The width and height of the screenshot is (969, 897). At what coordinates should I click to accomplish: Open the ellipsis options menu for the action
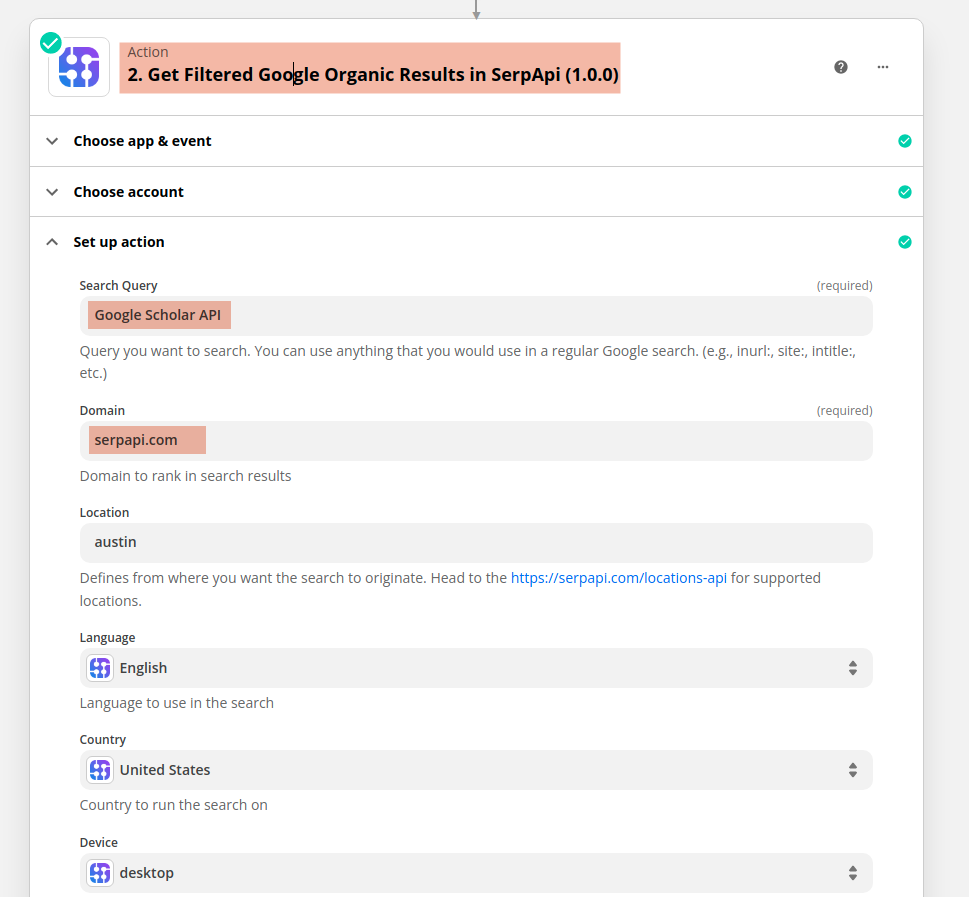882,67
